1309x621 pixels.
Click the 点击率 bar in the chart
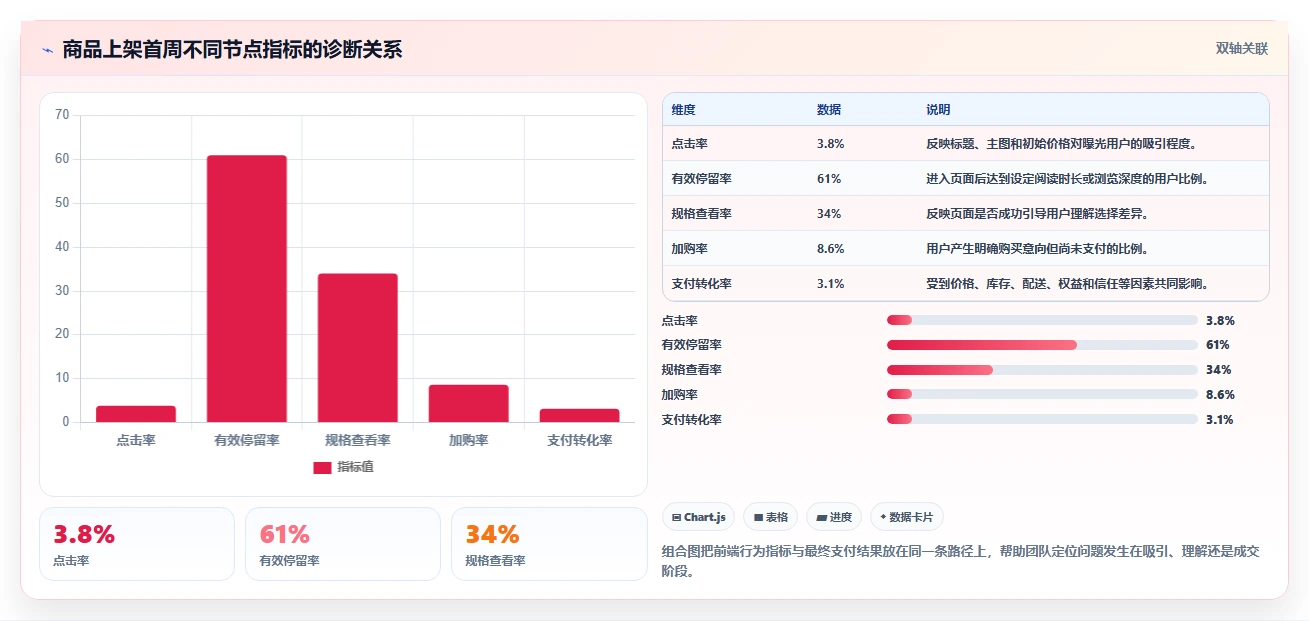[x=136, y=414]
